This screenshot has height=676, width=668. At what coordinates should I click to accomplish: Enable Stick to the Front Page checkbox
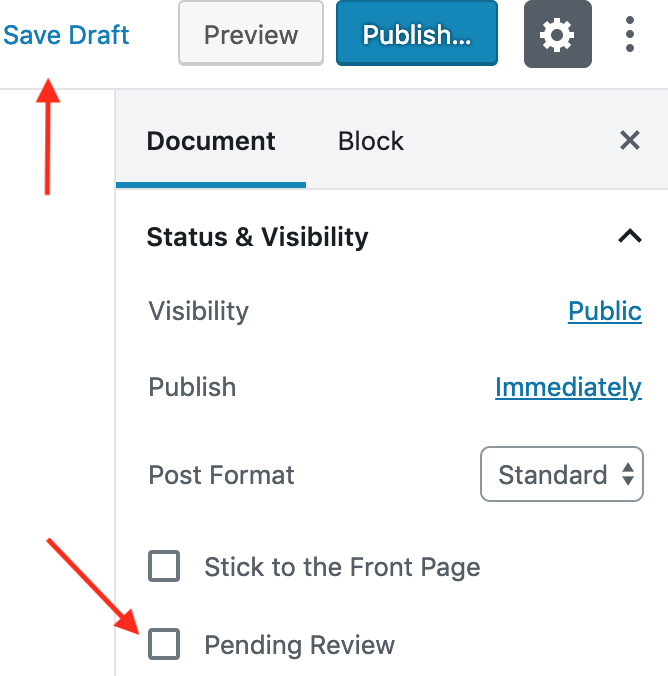[164, 567]
